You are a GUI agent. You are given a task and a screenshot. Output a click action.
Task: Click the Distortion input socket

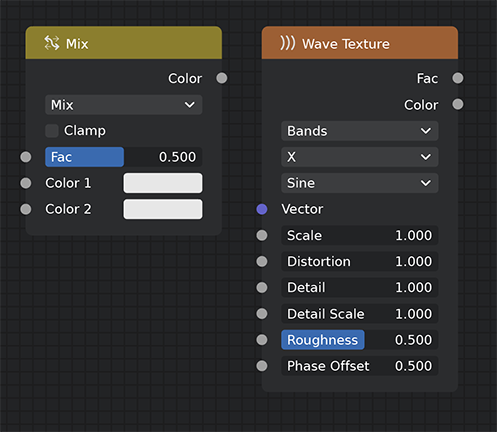(262, 261)
